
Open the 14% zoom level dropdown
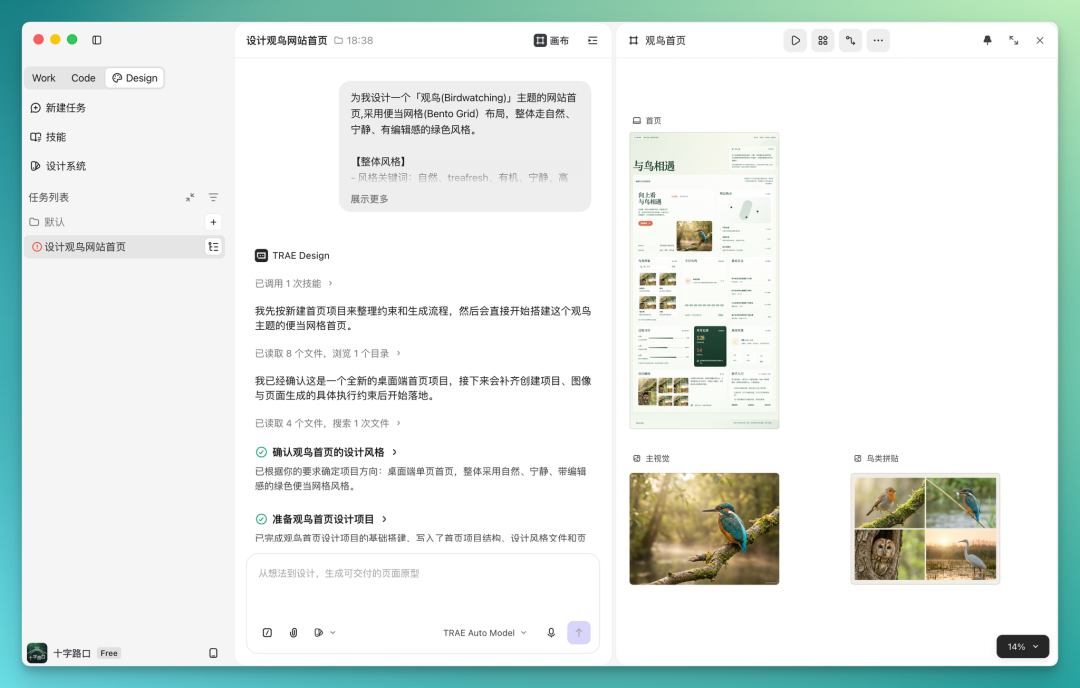1023,647
